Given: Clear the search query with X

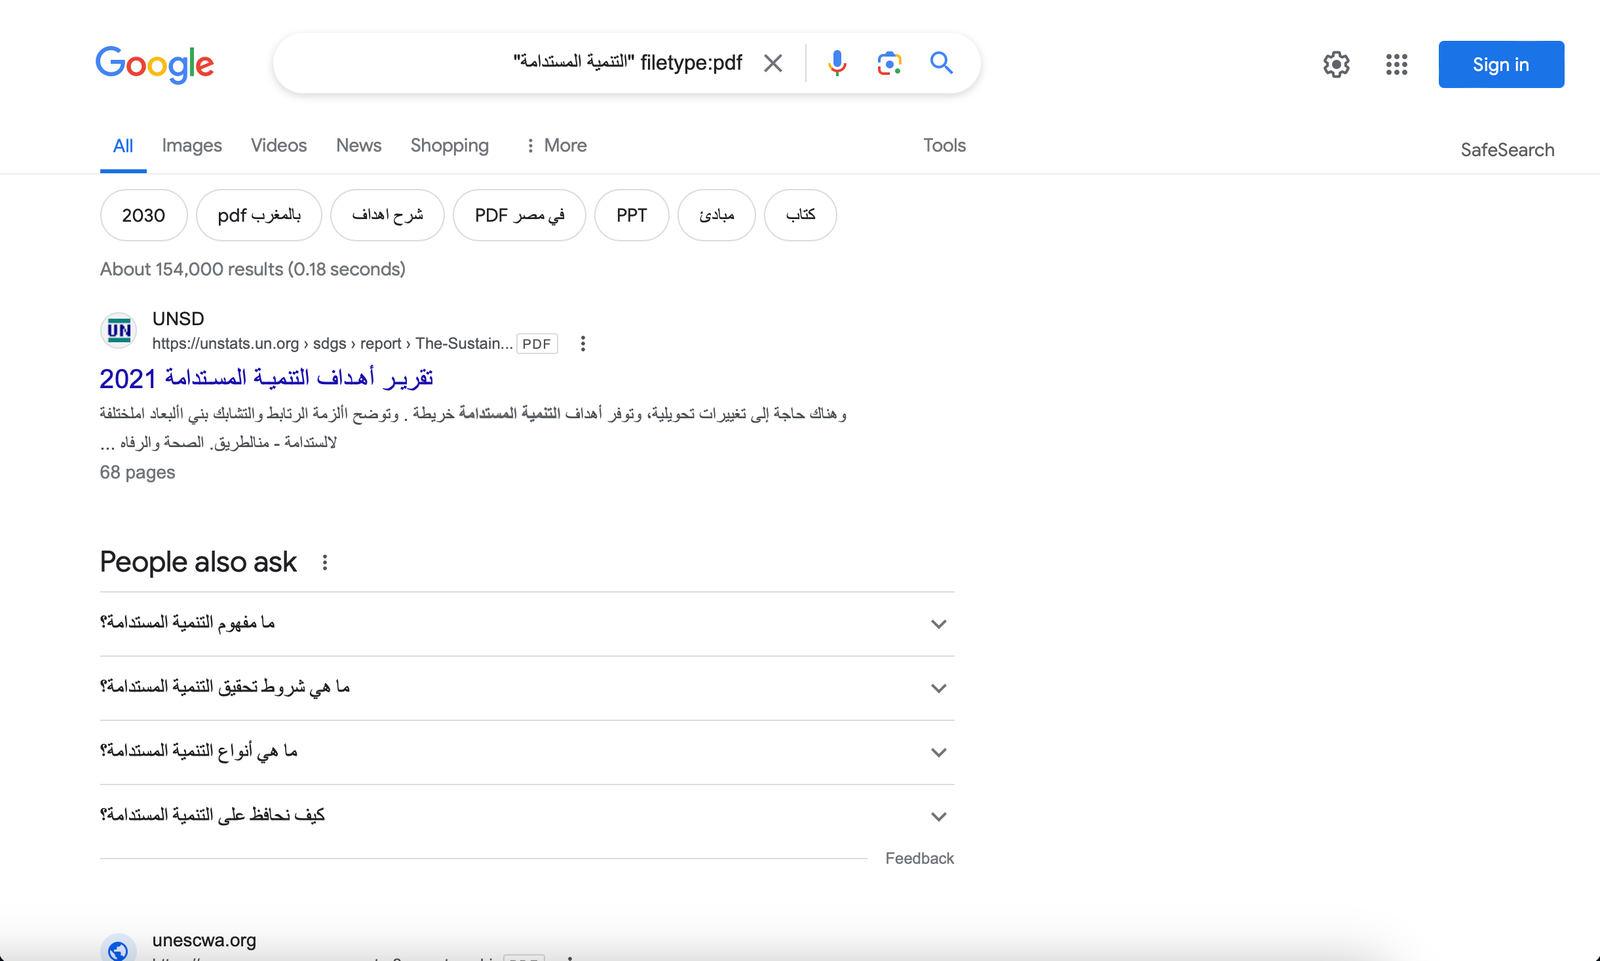Looking at the screenshot, I should pyautogui.click(x=773, y=63).
